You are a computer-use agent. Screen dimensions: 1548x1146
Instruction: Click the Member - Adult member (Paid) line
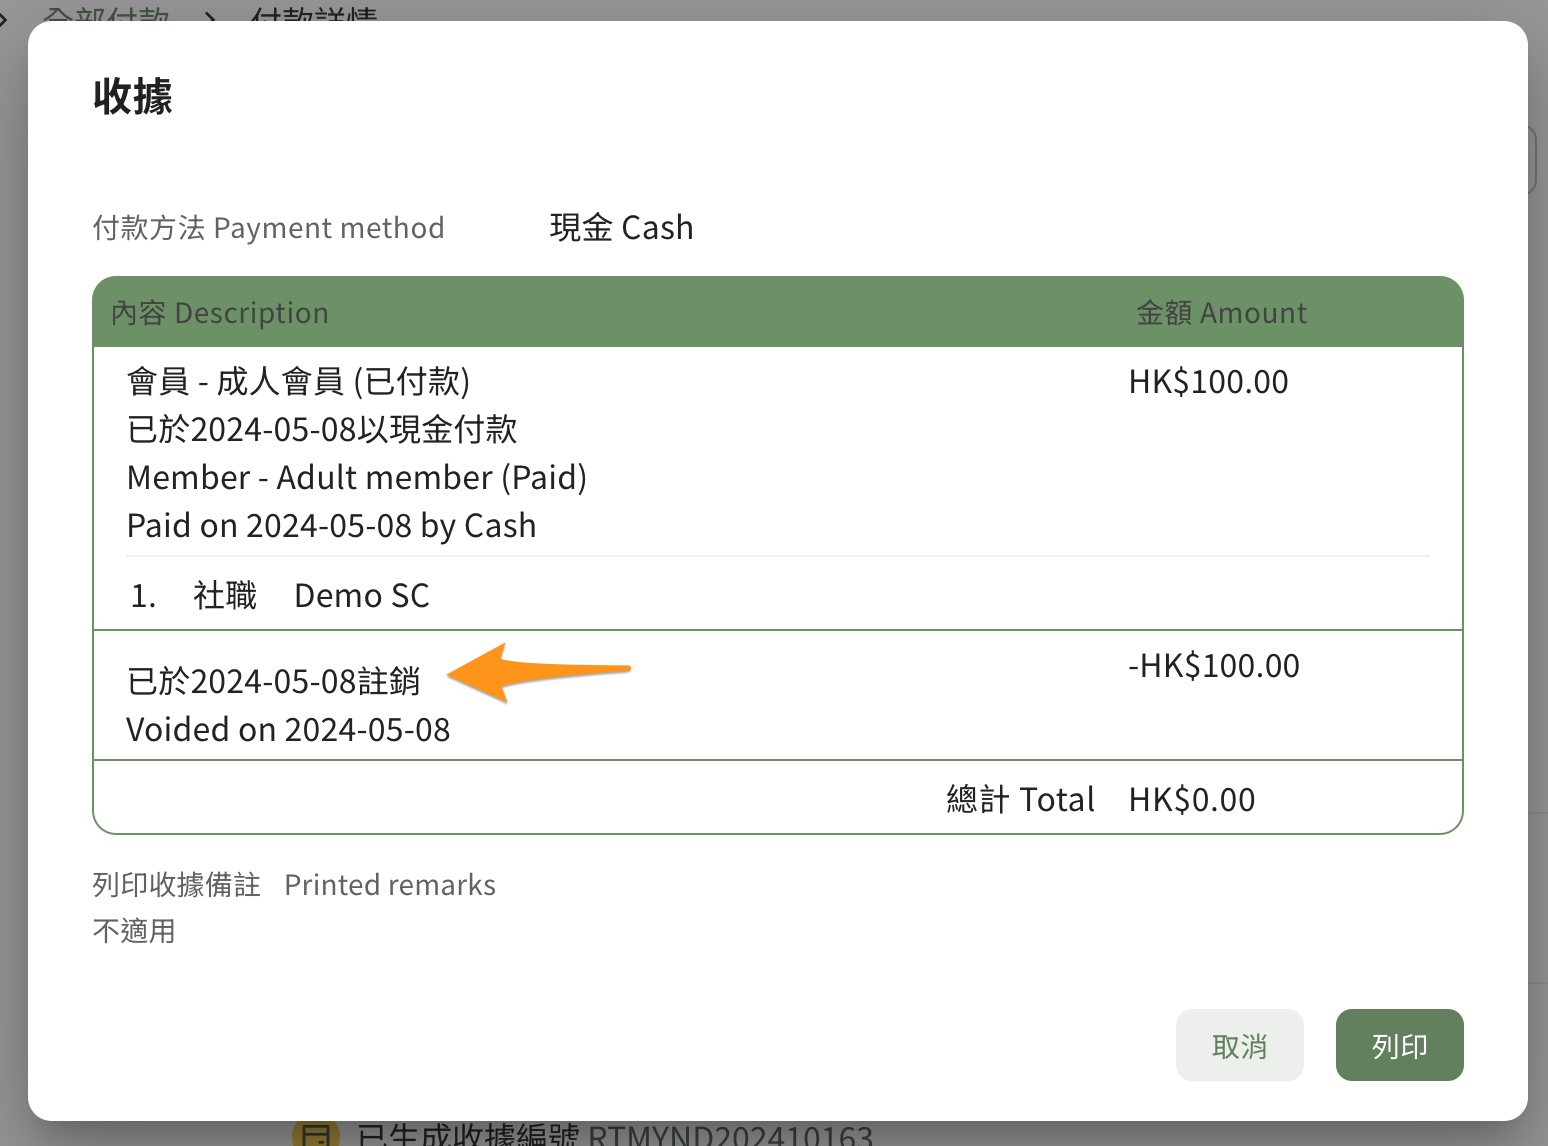pyautogui.click(x=357, y=478)
